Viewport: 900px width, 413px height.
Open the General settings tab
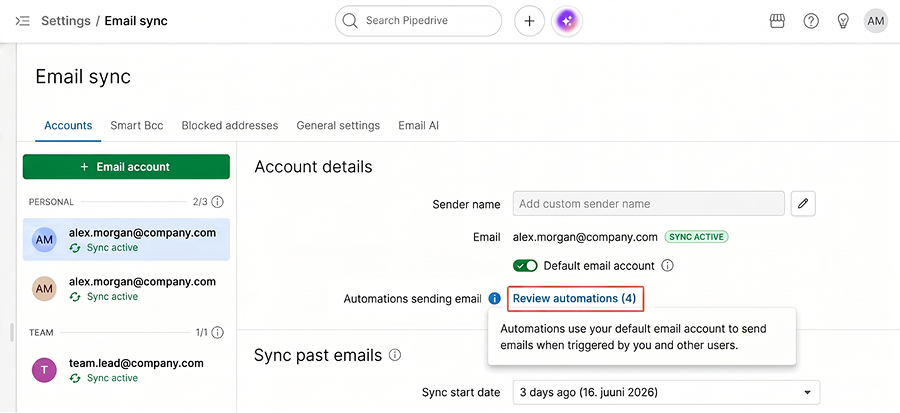pos(338,125)
